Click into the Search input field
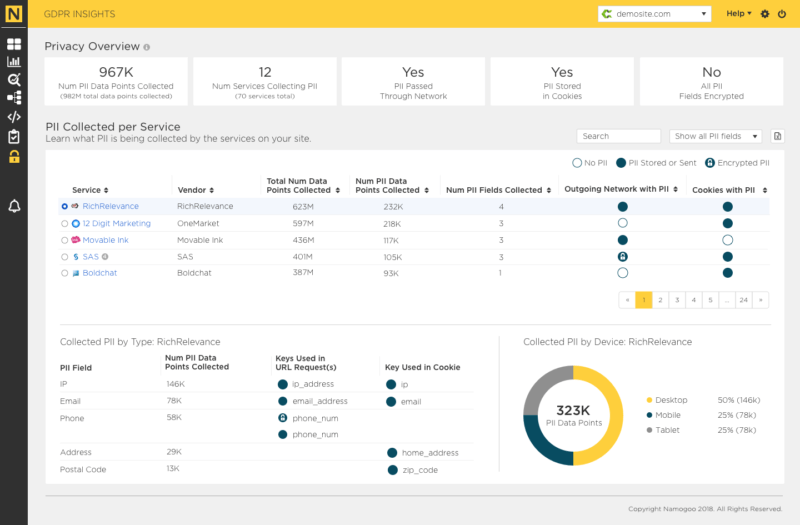800x525 pixels. click(618, 136)
